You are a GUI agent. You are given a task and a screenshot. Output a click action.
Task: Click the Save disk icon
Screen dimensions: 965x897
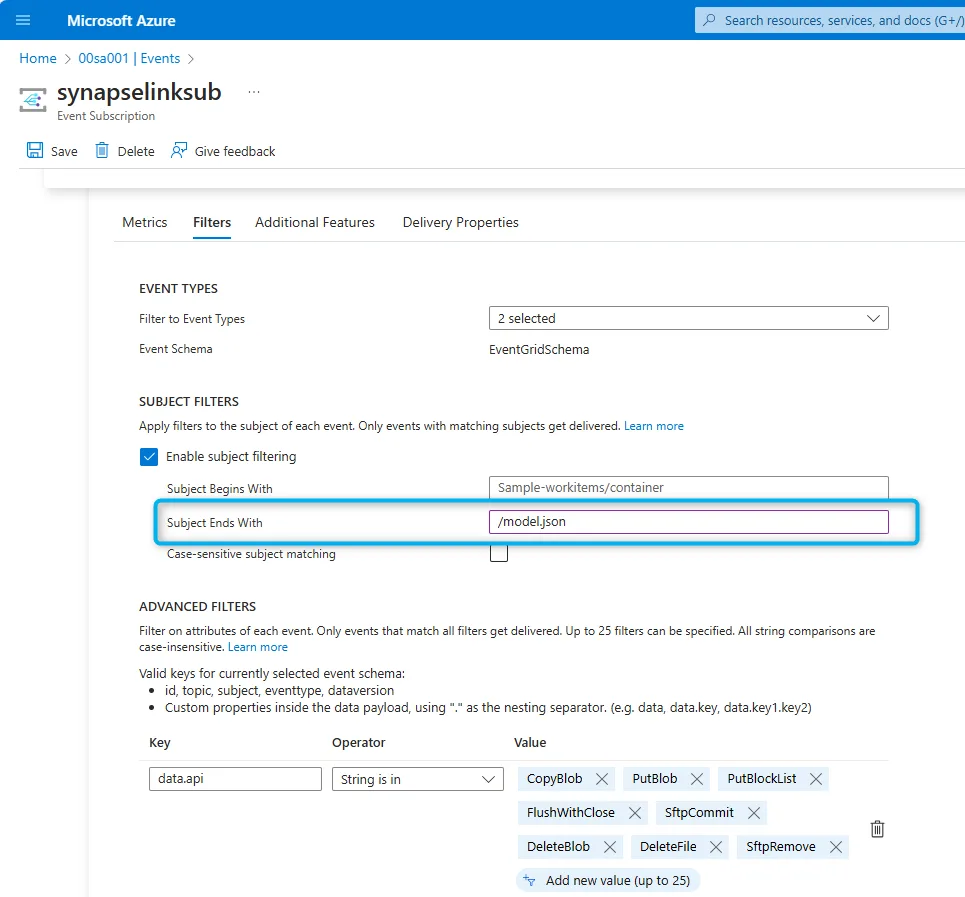[35, 151]
